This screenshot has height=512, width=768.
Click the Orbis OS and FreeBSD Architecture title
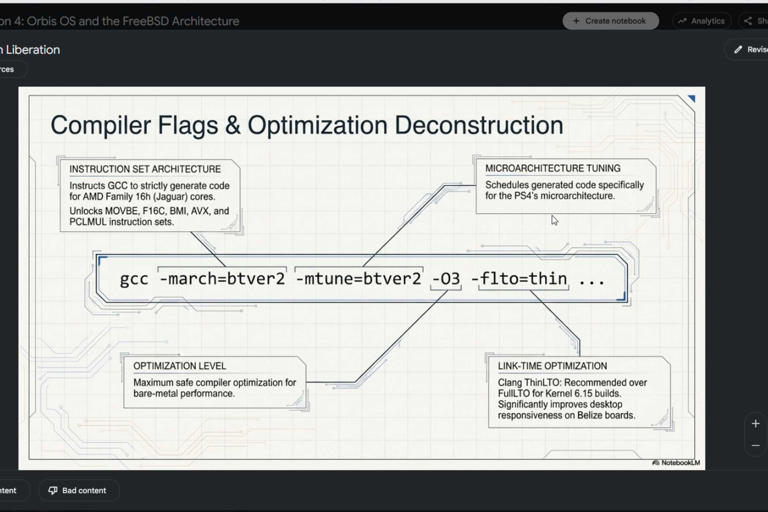120,21
